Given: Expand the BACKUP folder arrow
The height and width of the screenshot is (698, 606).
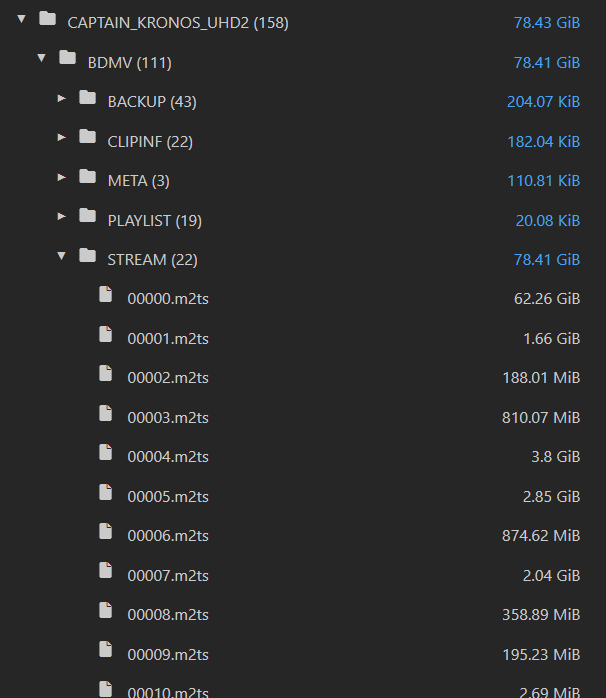Looking at the screenshot, I should 62,98.
